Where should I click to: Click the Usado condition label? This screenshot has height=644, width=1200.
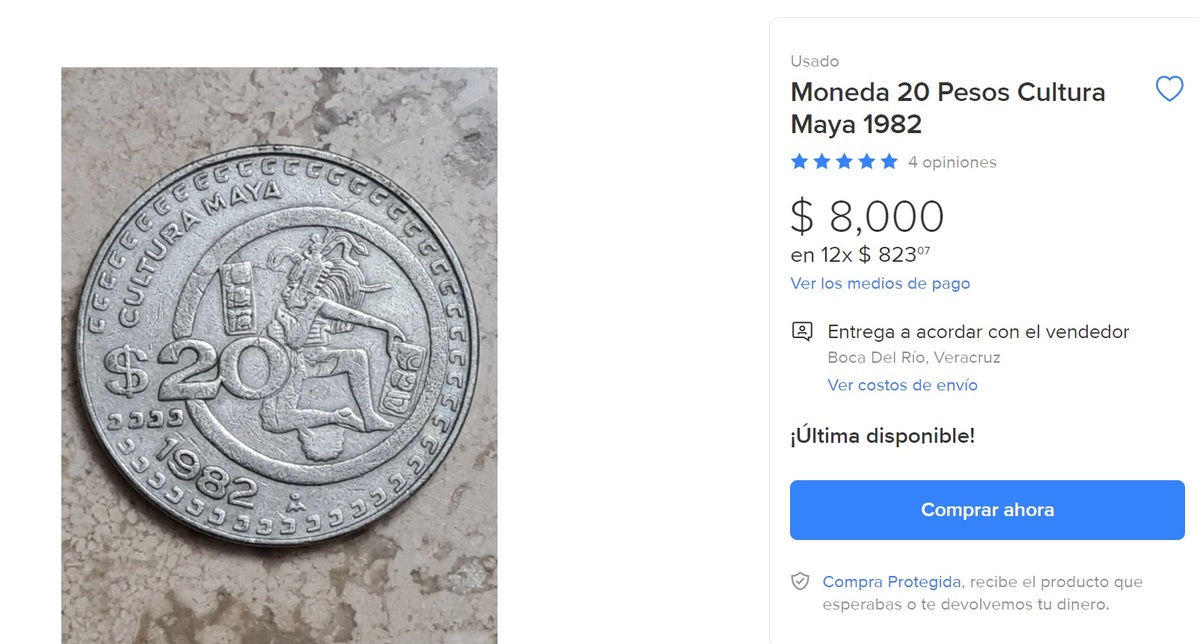[x=814, y=61]
